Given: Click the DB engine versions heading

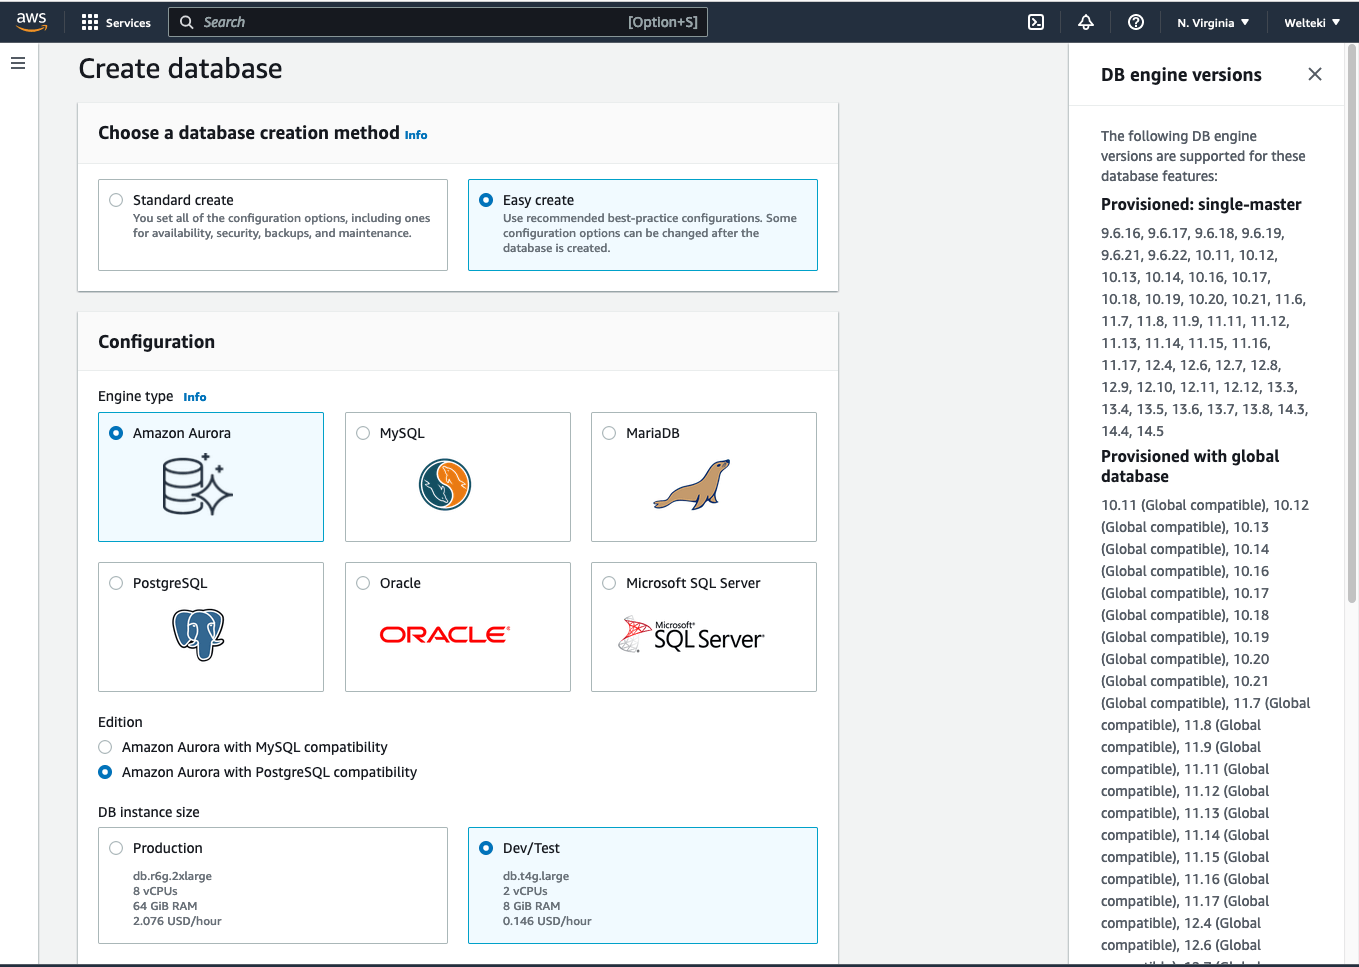Looking at the screenshot, I should [1181, 75].
